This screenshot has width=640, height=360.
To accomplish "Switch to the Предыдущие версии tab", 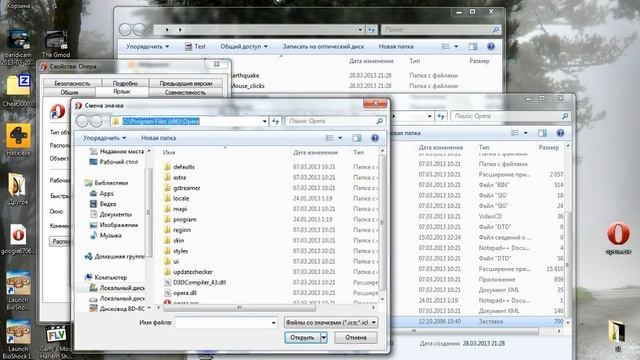I will [x=186, y=83].
